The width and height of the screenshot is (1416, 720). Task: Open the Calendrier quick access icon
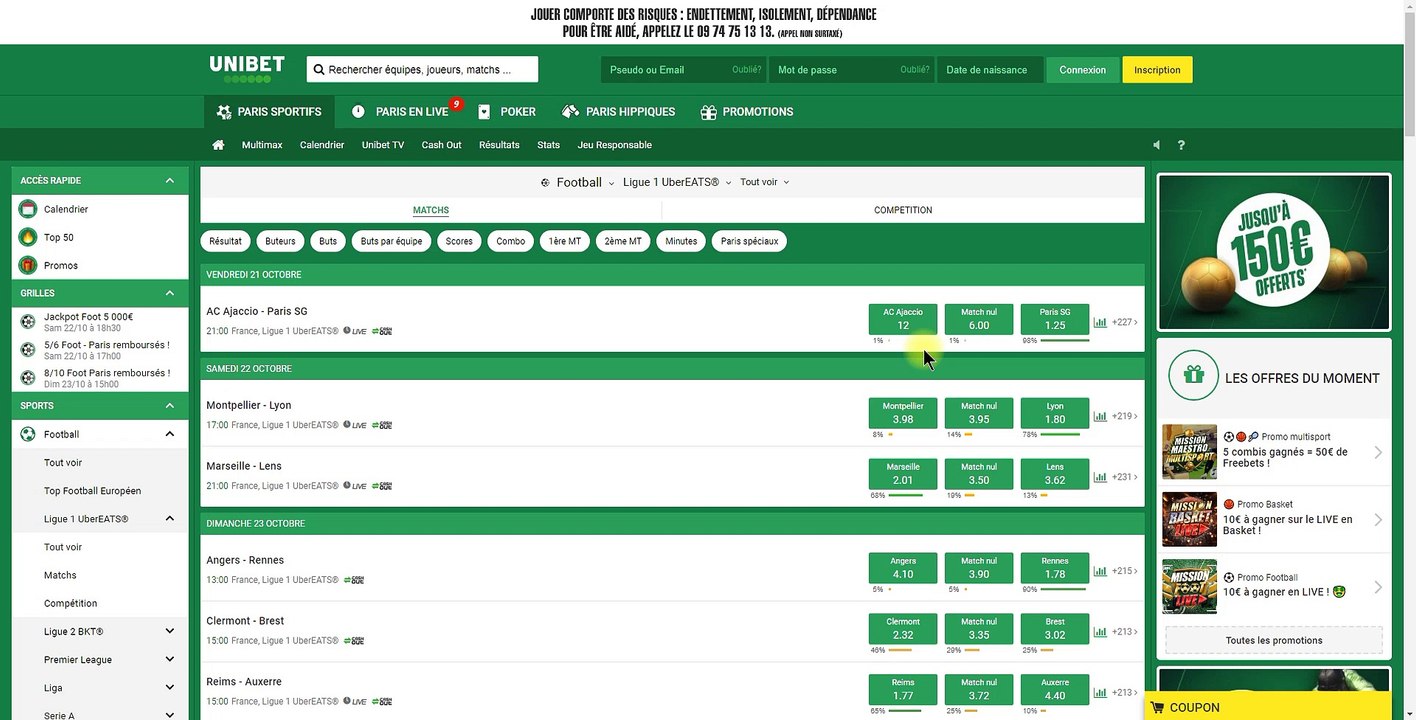coord(28,209)
